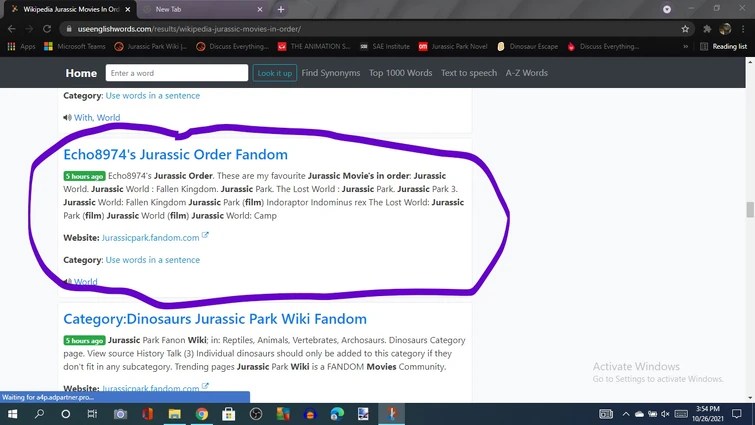Visit Jurassicpark.fandom.com under Echo8974's result
Image resolution: width=755 pixels, height=425 pixels.
point(150,238)
